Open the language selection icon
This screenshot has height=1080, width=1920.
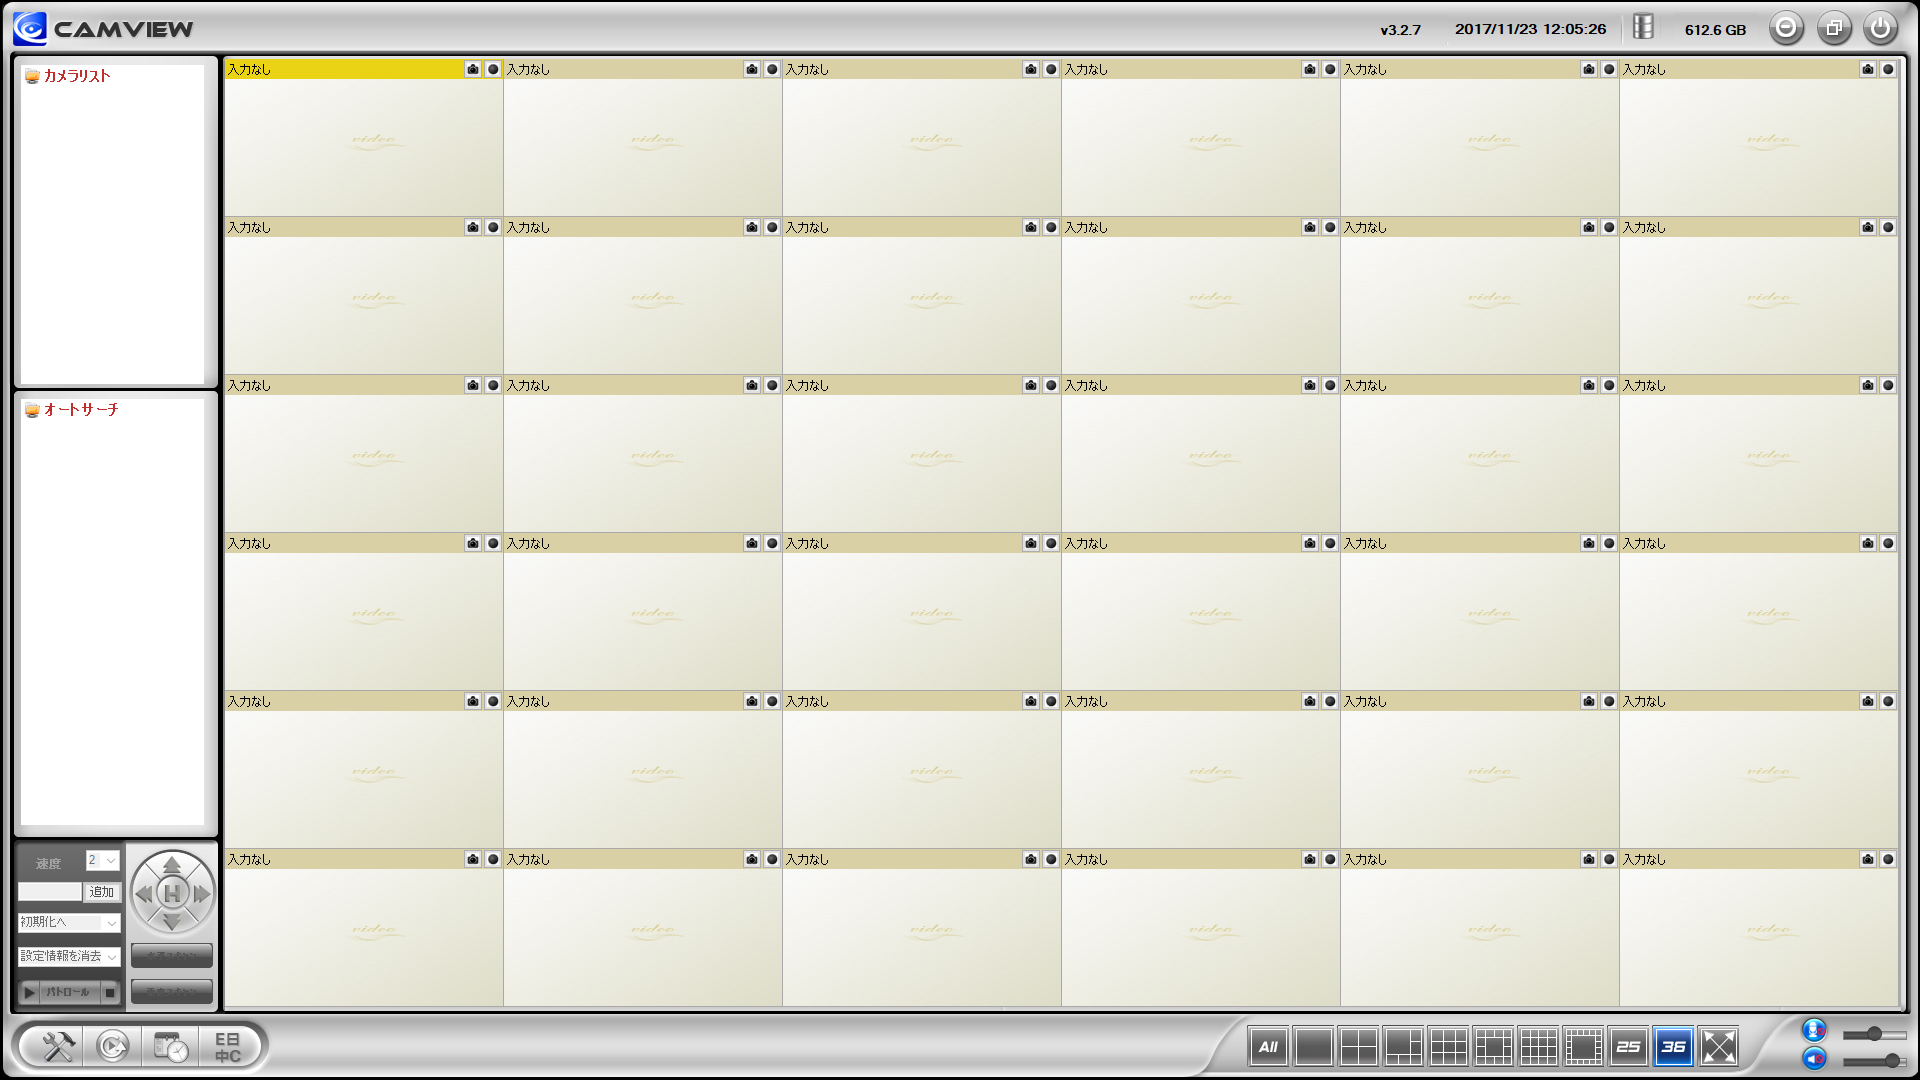228,1047
